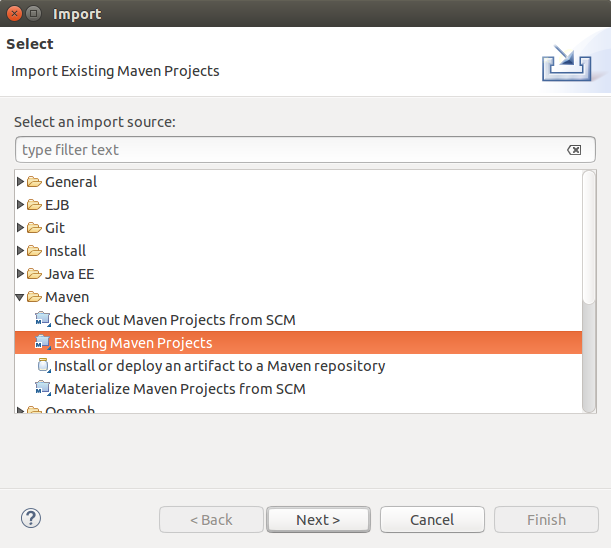The image size is (611, 548).
Task: Click the Check out Maven Projects icon
Action: pyautogui.click(x=43, y=320)
